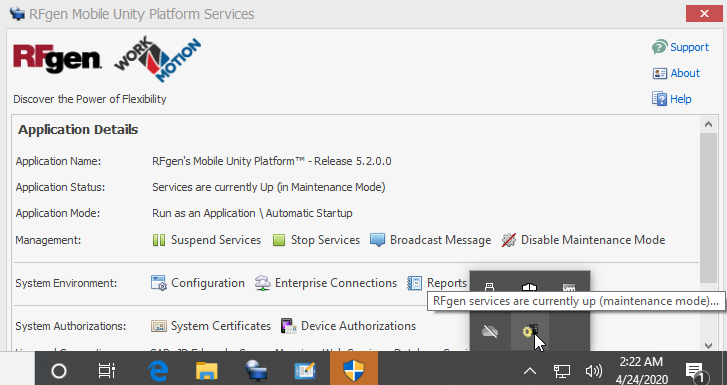This screenshot has width=727, height=385.
Task: Click the USB device tray icon
Action: coord(490,288)
